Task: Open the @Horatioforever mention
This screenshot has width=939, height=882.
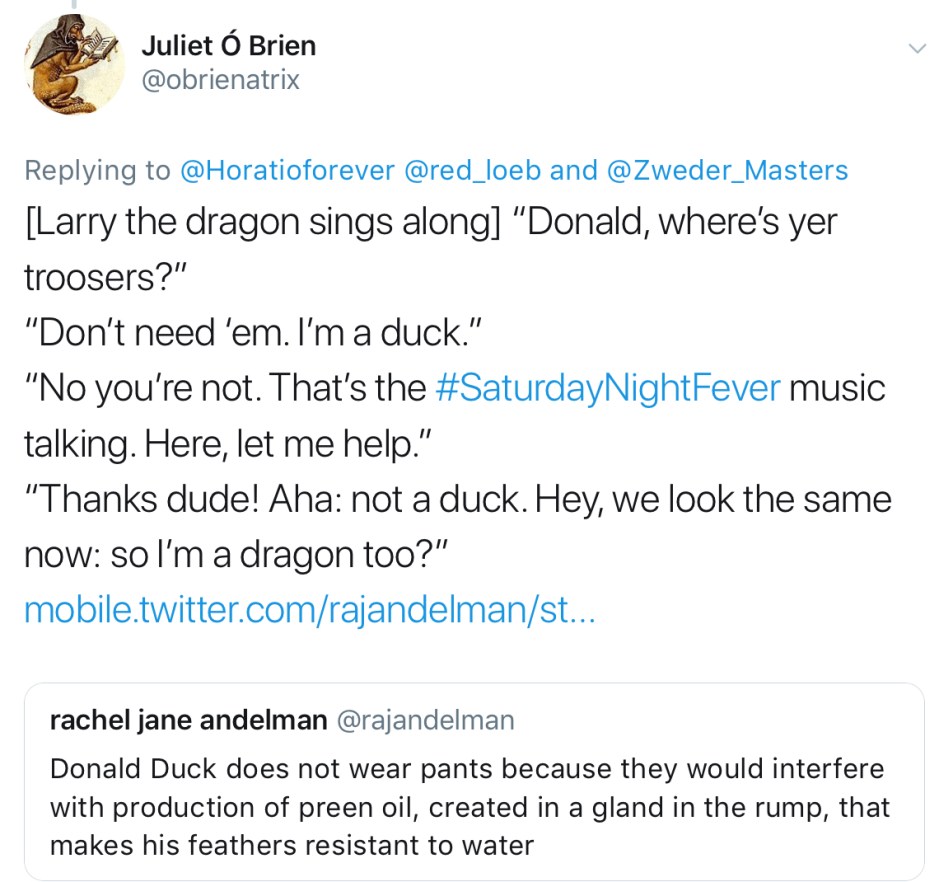Action: pyautogui.click(x=287, y=170)
